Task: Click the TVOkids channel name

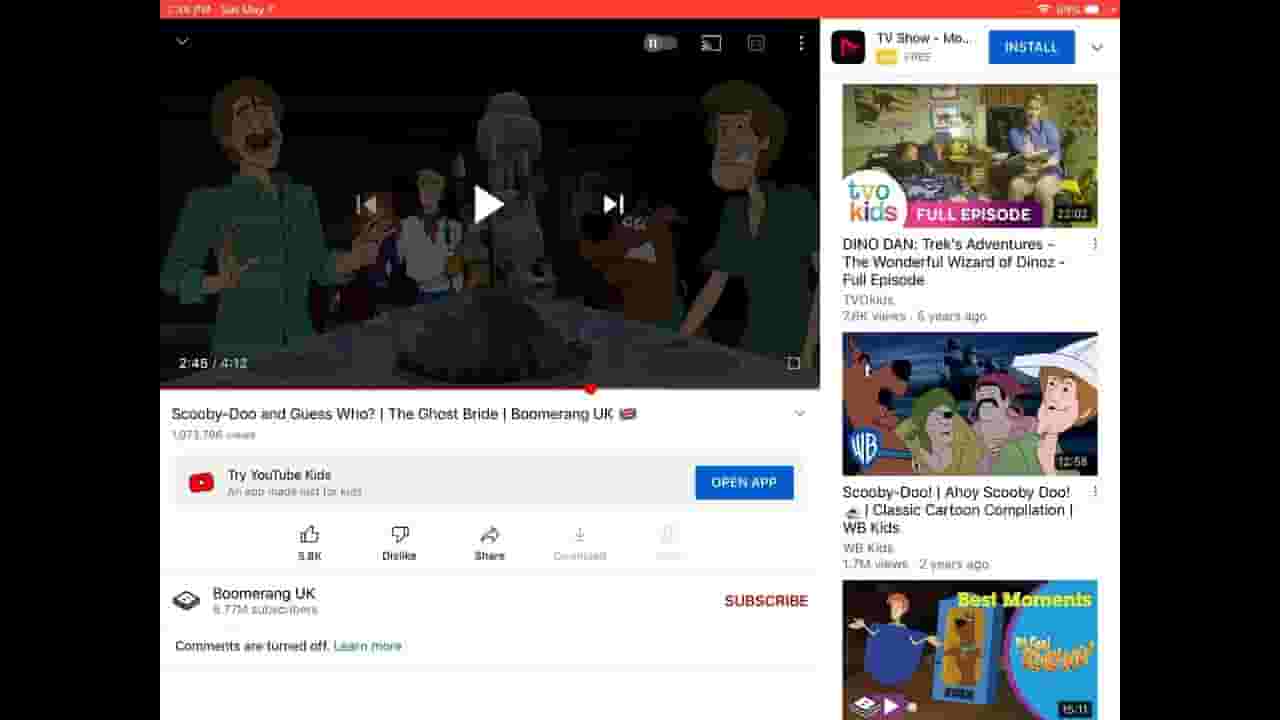Action: point(868,300)
